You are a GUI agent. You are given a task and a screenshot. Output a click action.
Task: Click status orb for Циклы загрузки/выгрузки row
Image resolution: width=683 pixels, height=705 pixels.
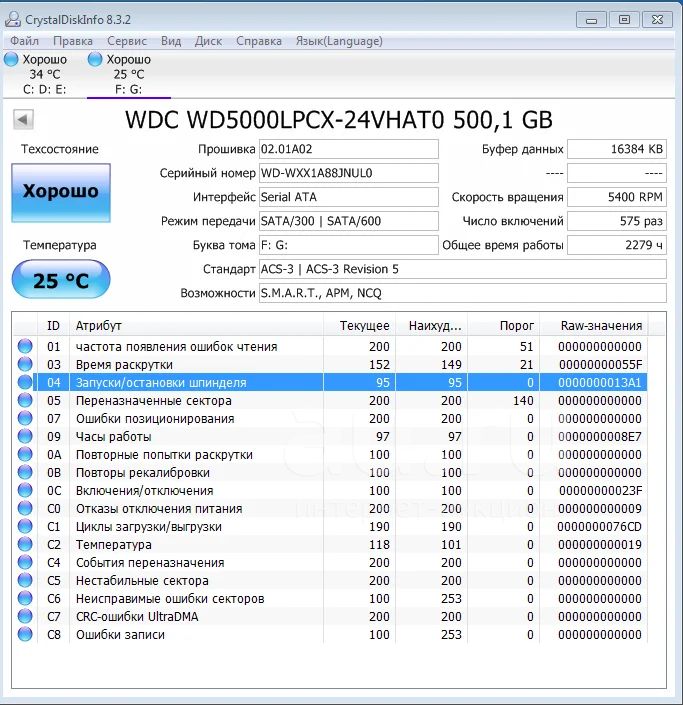[x=25, y=526]
